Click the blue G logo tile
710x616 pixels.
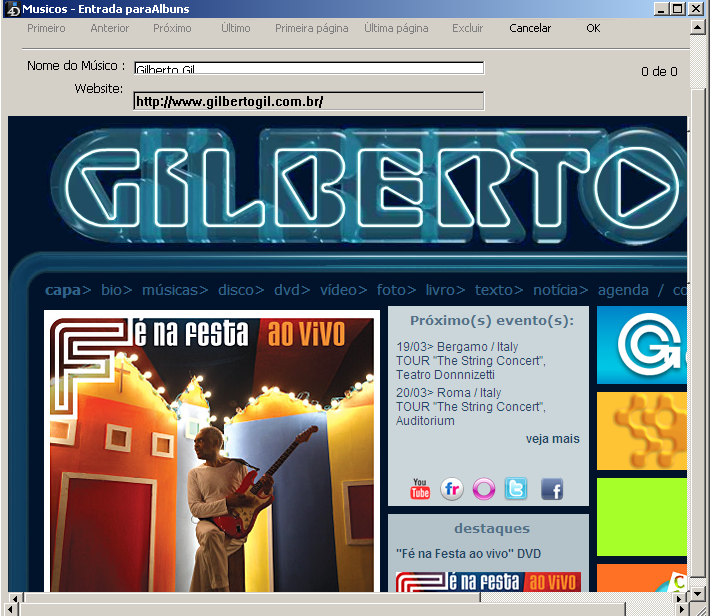pyautogui.click(x=642, y=345)
